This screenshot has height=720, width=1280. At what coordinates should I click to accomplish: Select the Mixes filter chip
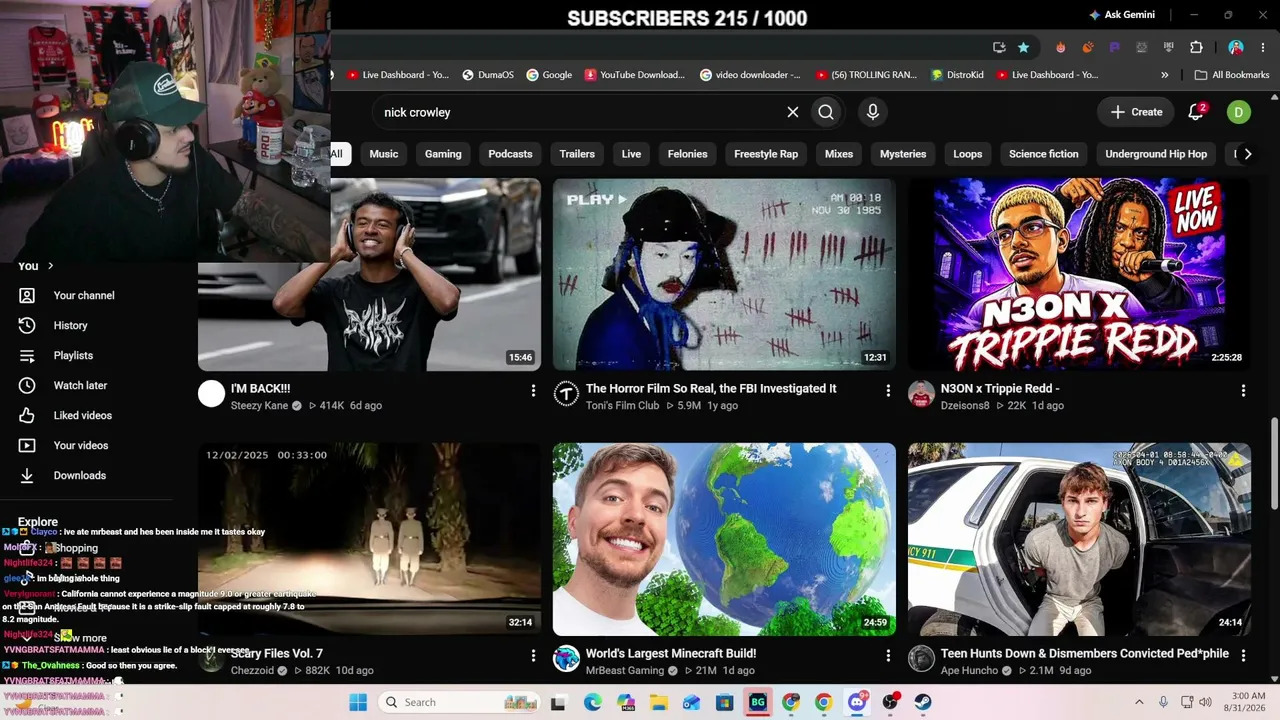click(x=839, y=154)
